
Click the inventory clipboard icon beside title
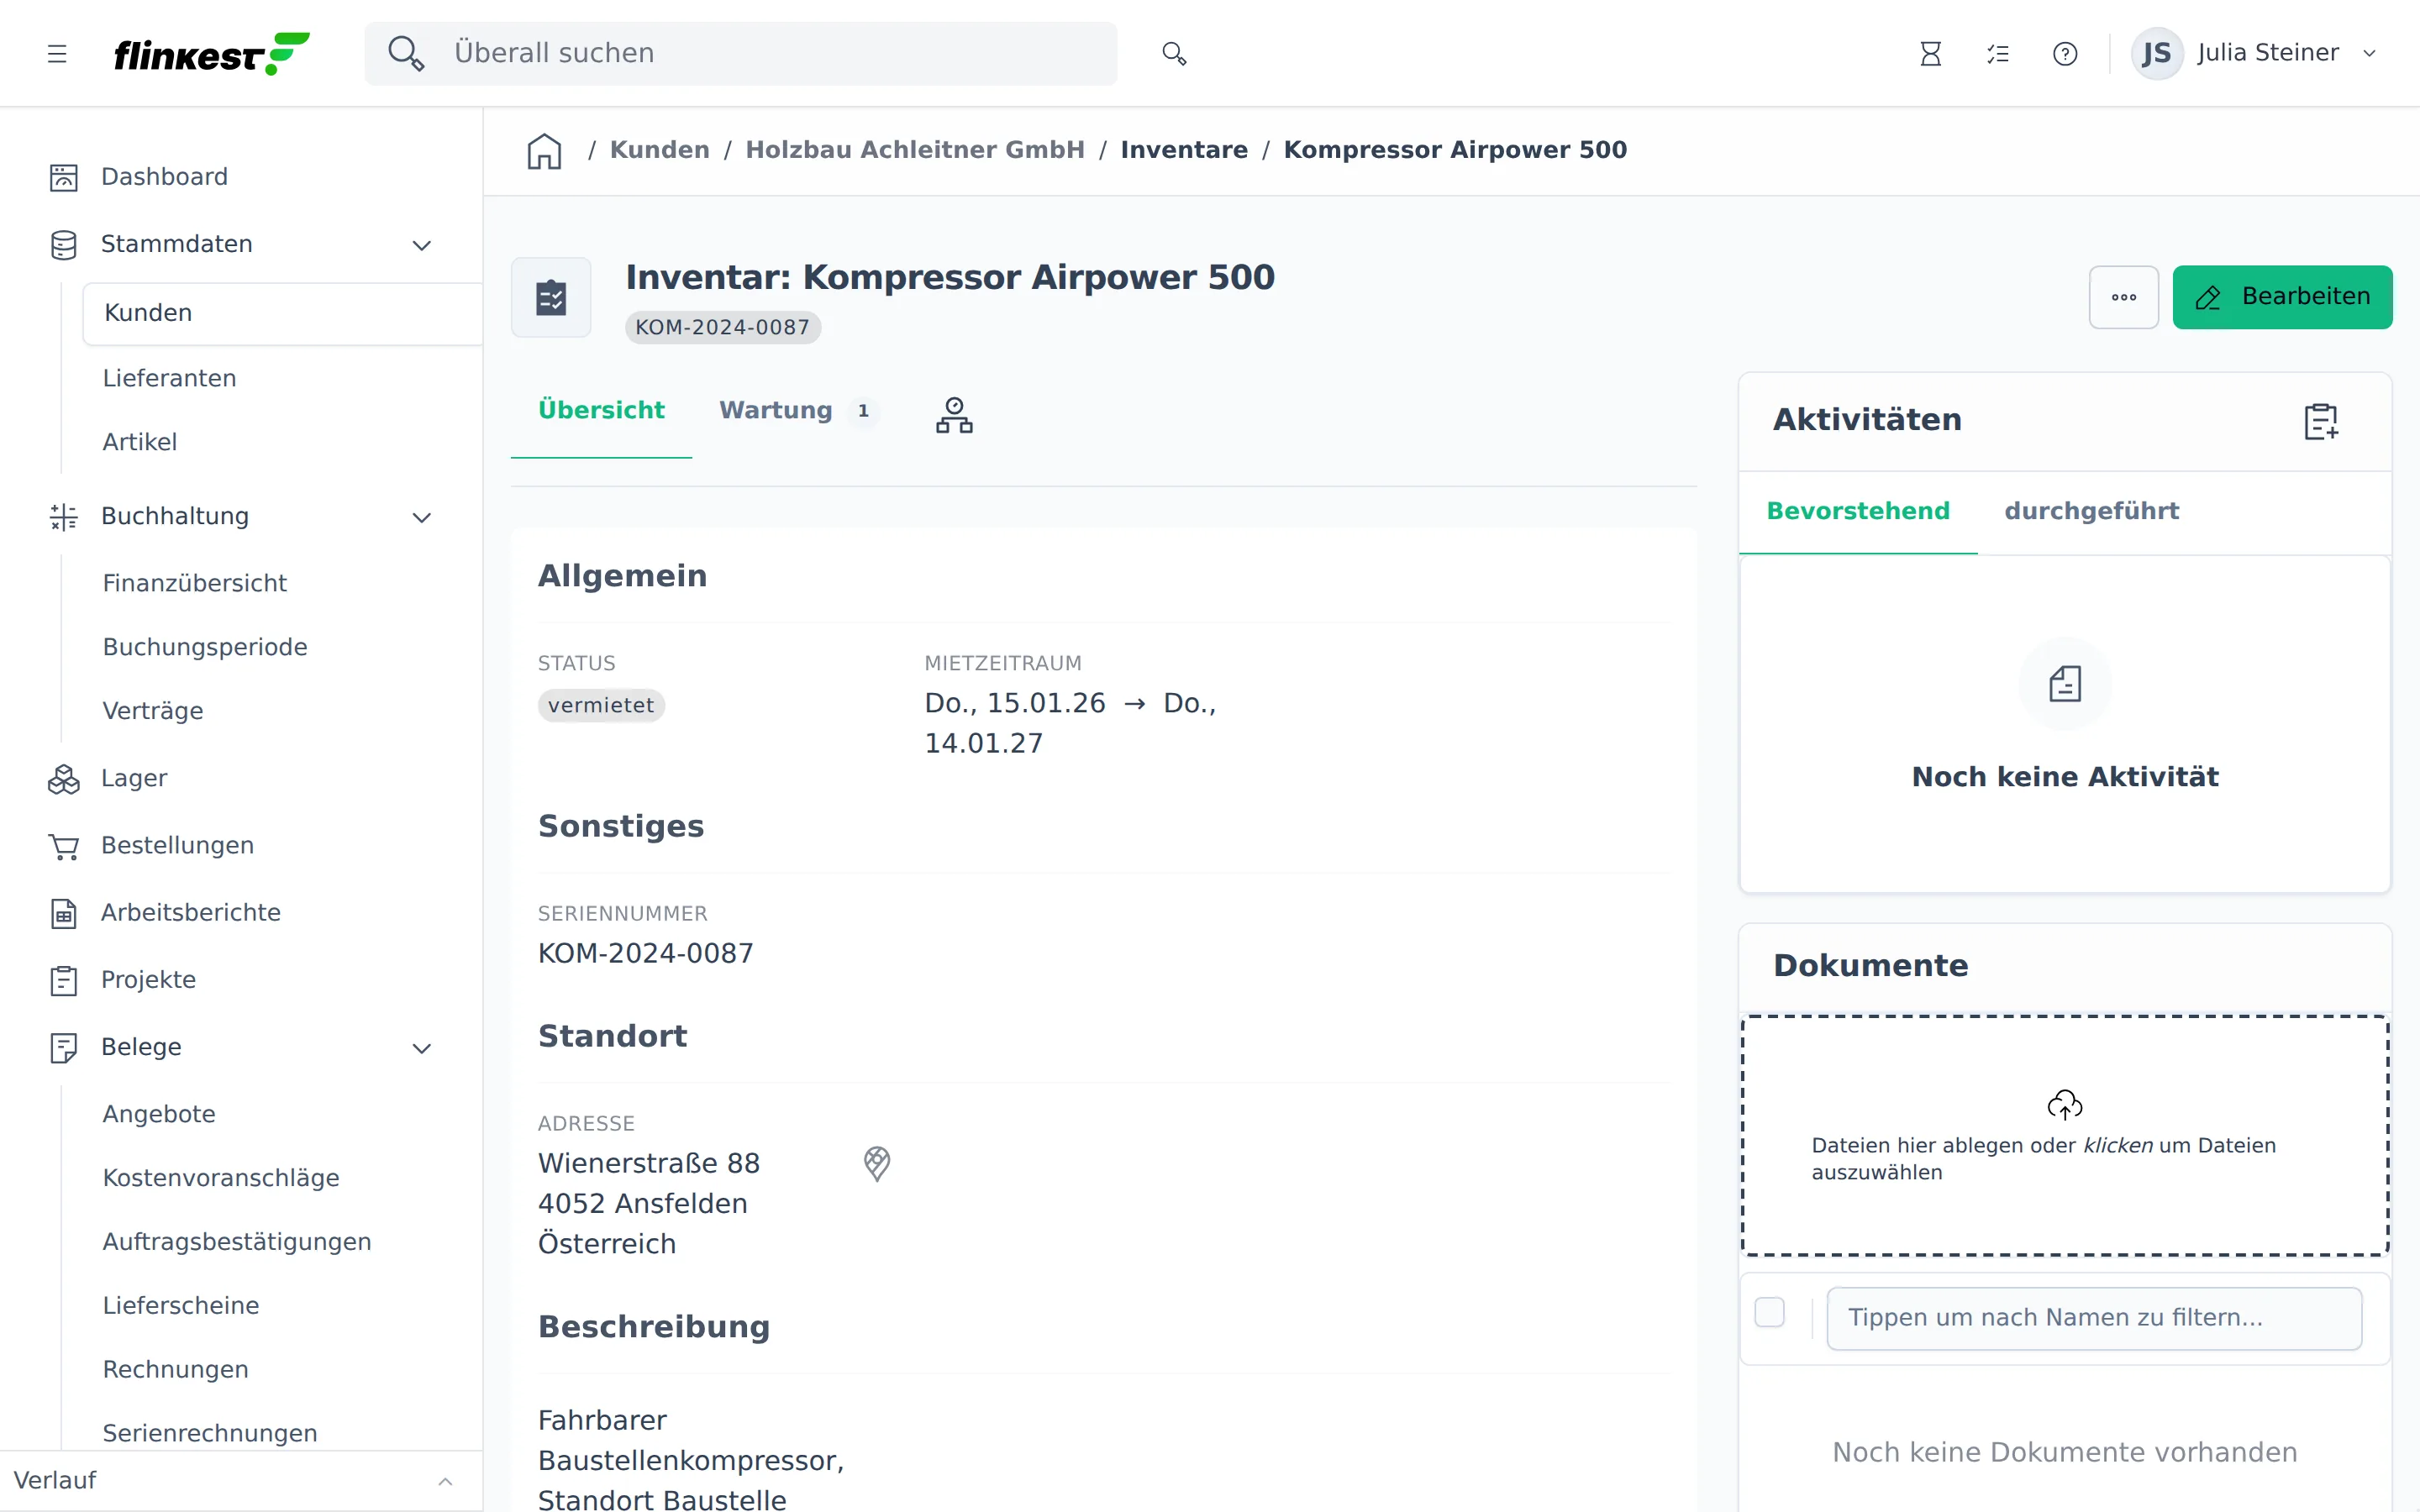(551, 297)
